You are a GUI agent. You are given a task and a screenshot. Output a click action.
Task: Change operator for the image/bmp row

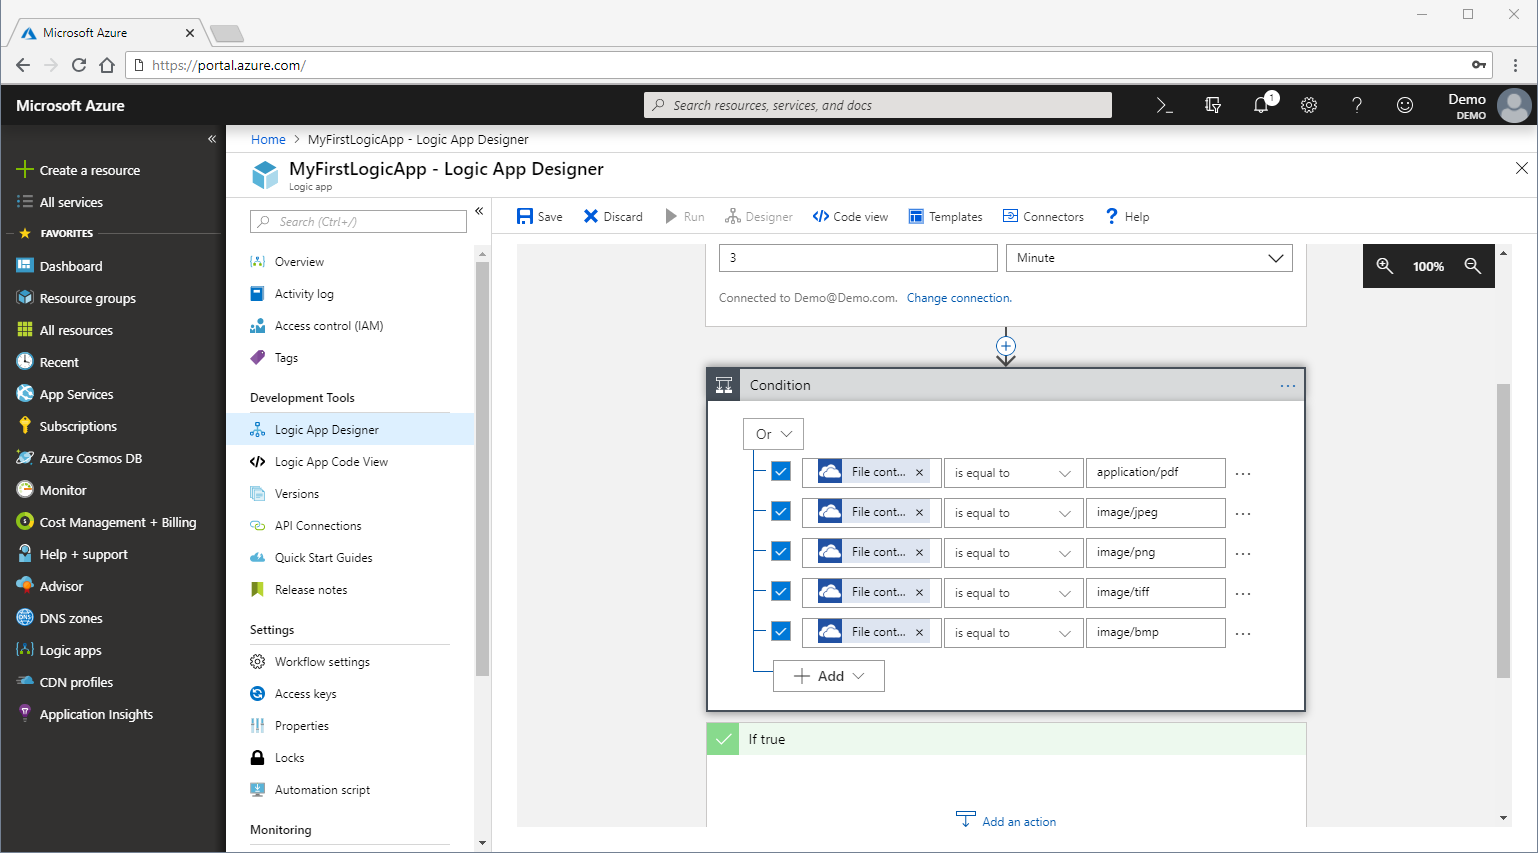(1013, 633)
